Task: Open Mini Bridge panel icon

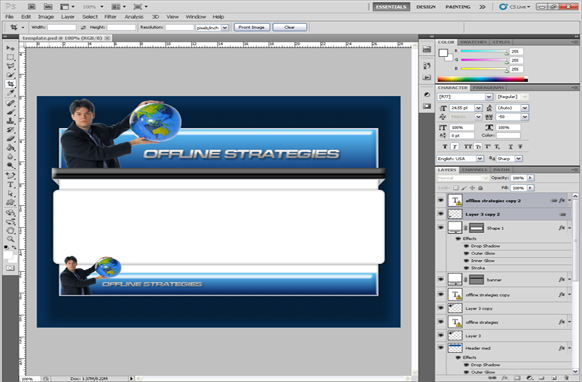Action: click(427, 49)
